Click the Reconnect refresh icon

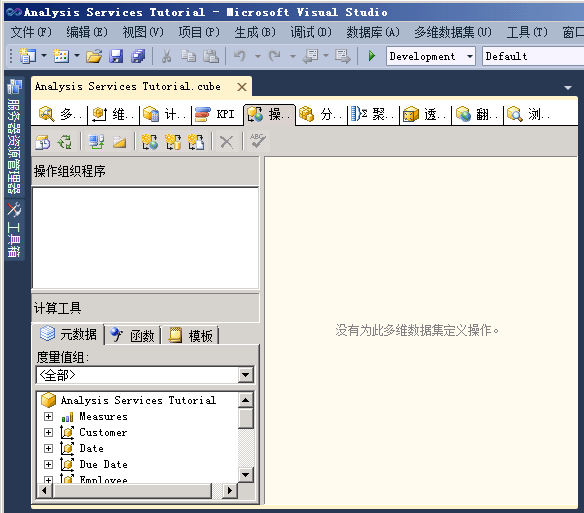65,142
